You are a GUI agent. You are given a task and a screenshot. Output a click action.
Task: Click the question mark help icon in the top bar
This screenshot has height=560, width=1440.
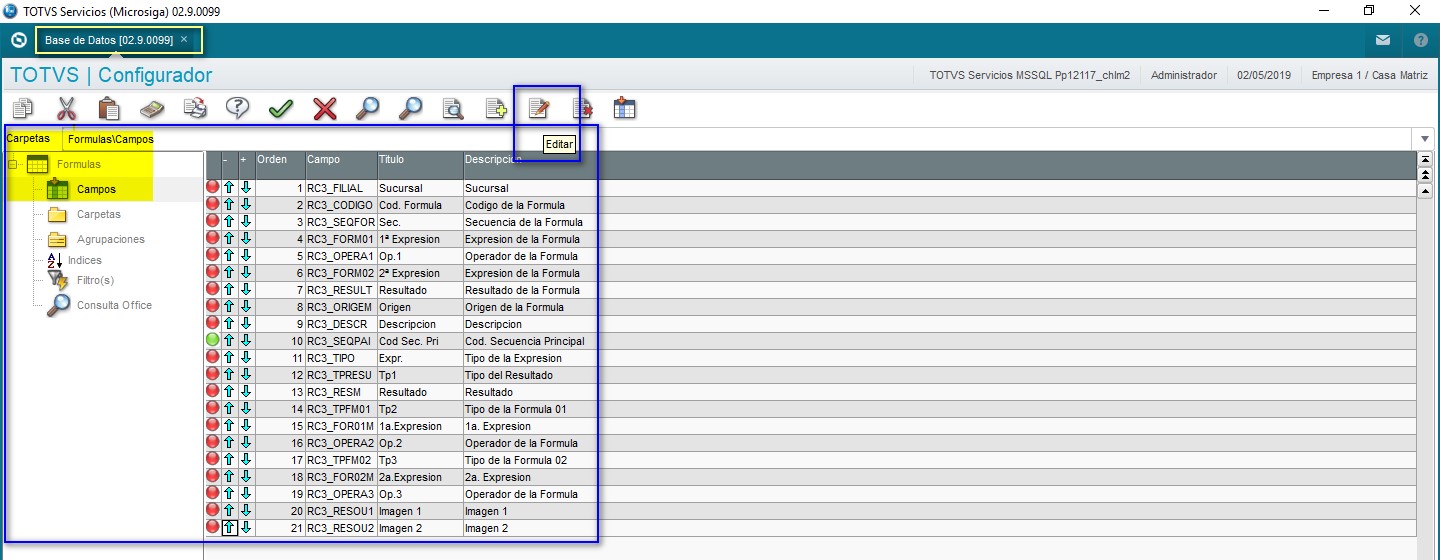1420,41
